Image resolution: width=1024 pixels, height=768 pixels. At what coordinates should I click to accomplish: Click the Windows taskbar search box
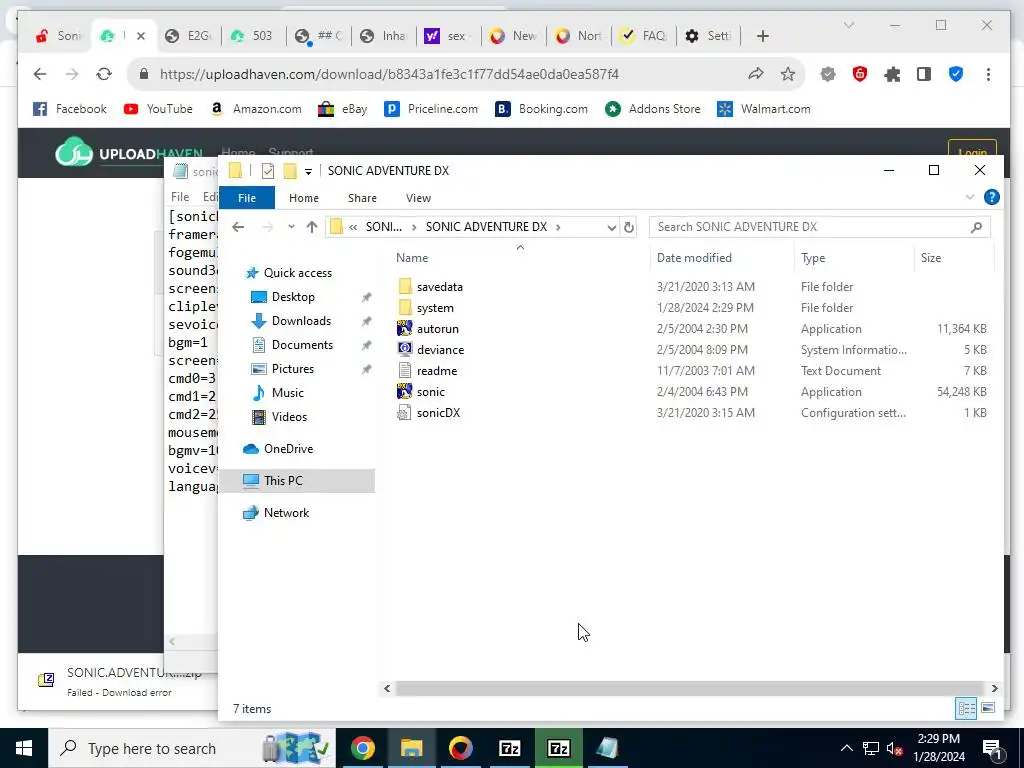191,748
